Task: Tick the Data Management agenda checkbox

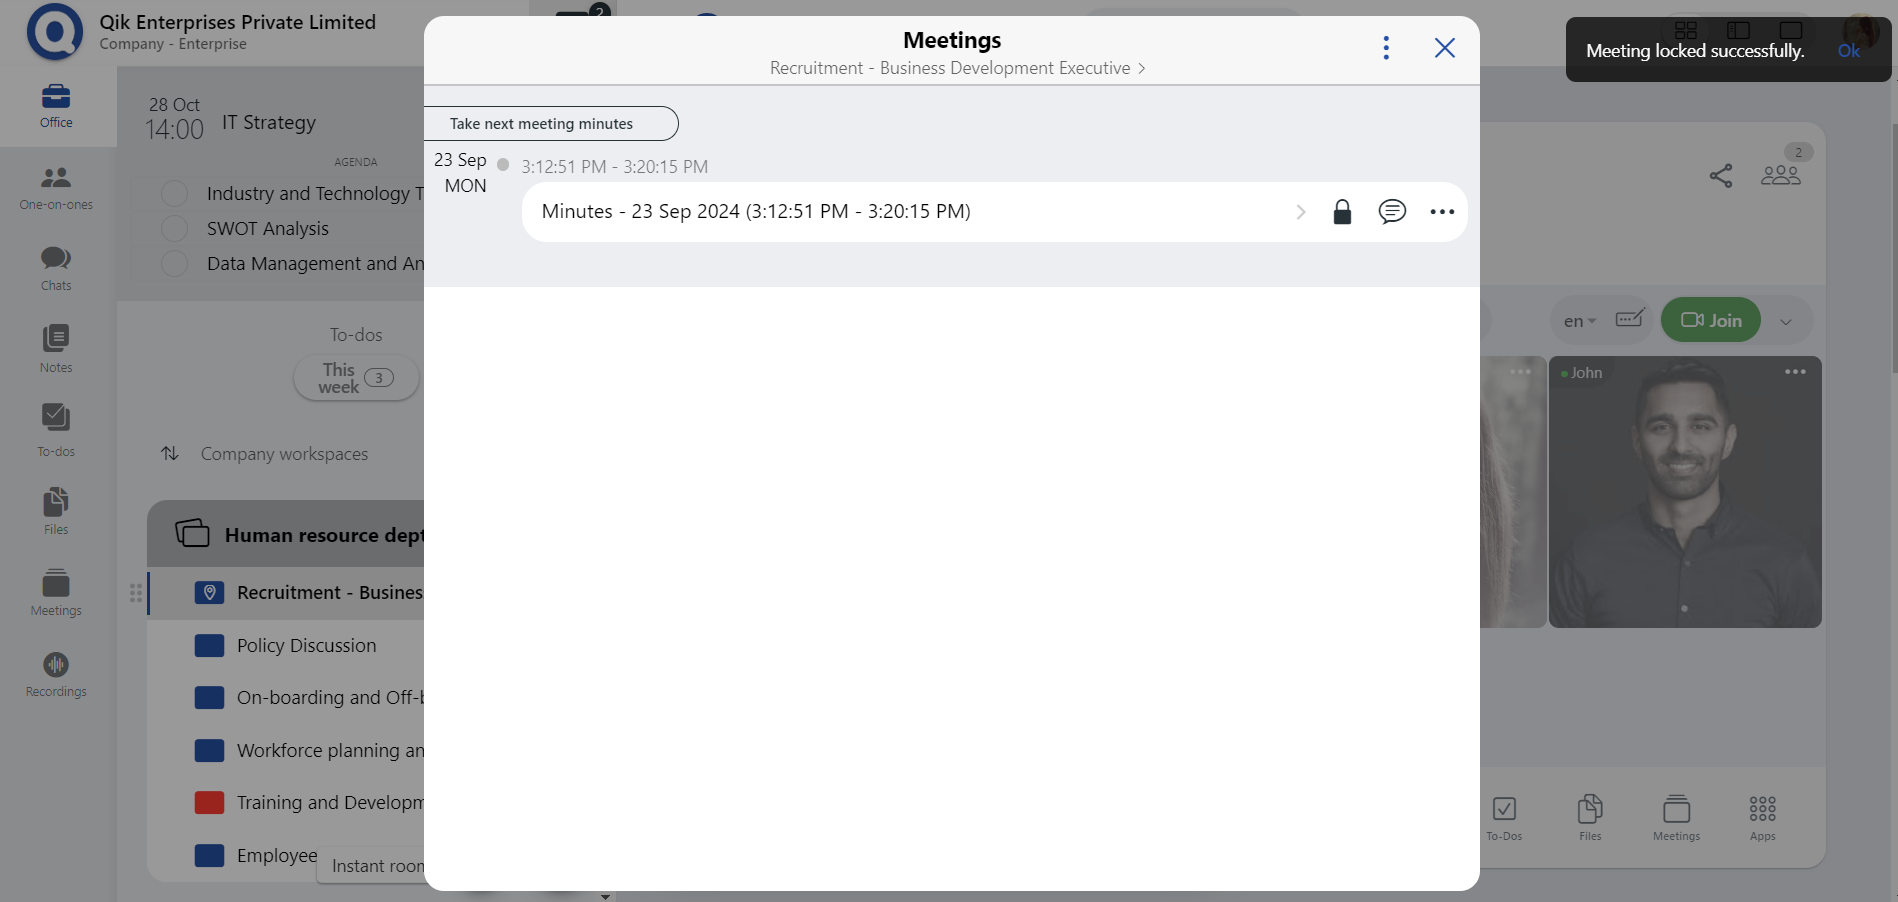Action: 174,263
